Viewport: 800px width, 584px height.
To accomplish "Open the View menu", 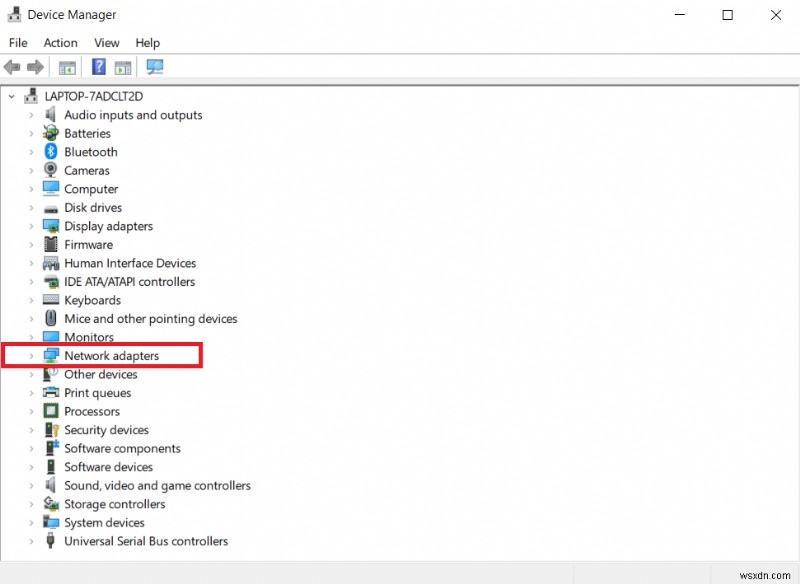I will tap(106, 42).
